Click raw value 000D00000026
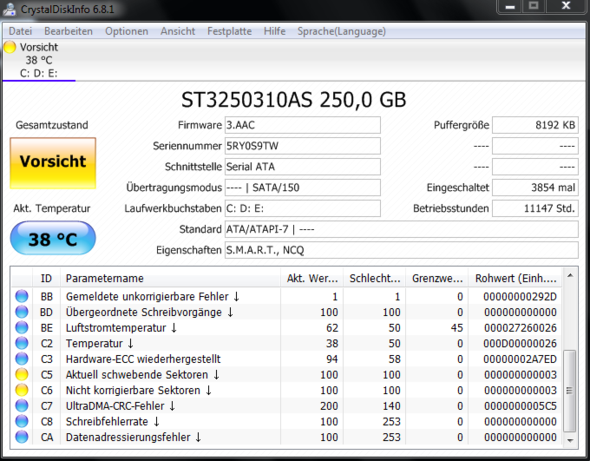 point(520,343)
